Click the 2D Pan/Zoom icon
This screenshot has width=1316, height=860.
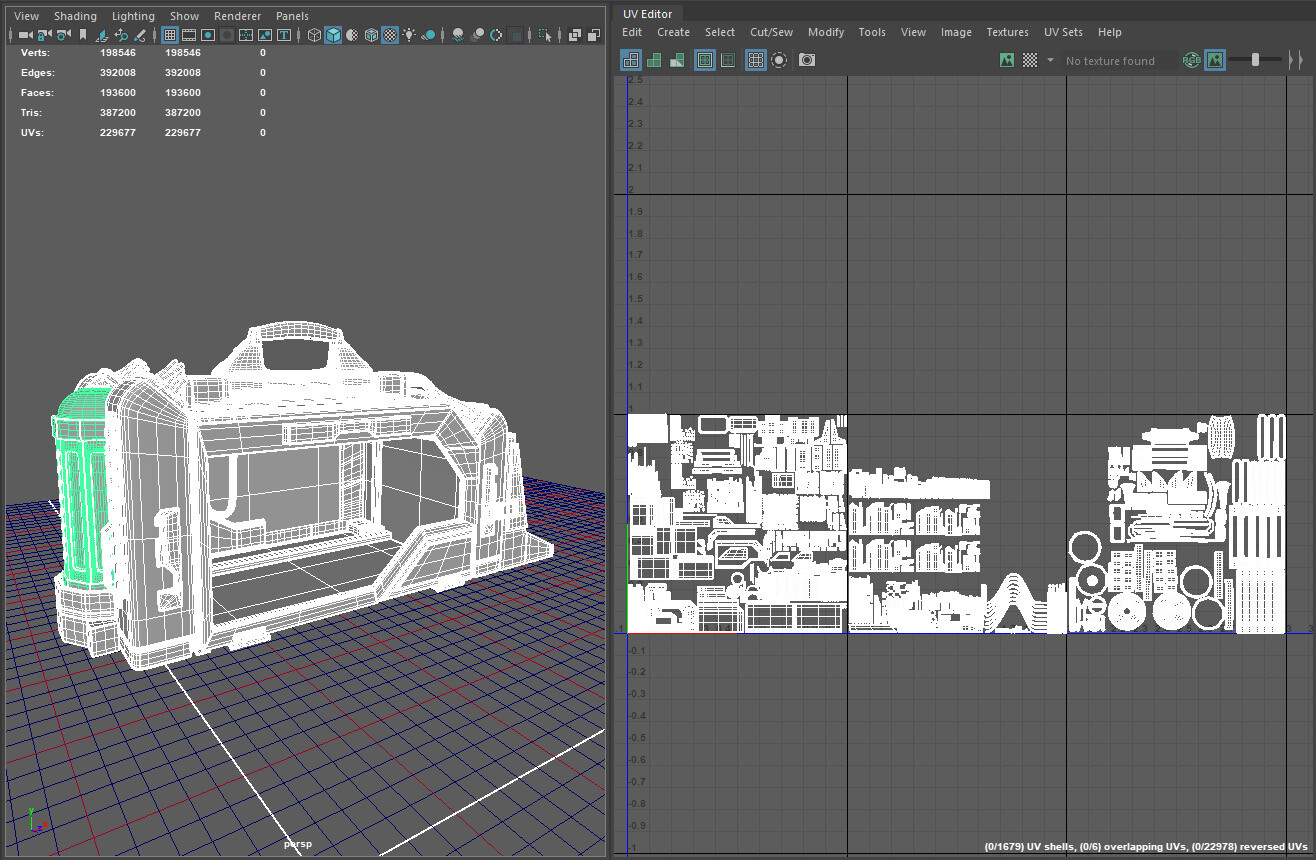pyautogui.click(x=121, y=35)
